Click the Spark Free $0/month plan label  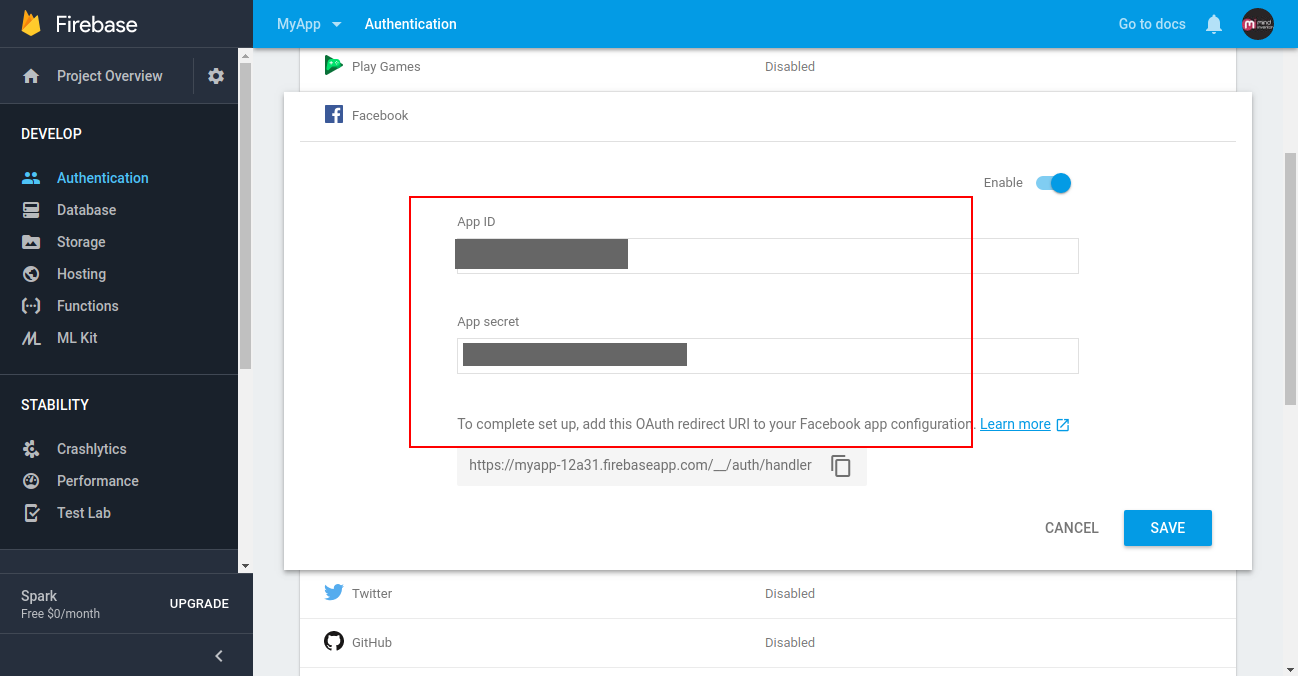[x=60, y=604]
